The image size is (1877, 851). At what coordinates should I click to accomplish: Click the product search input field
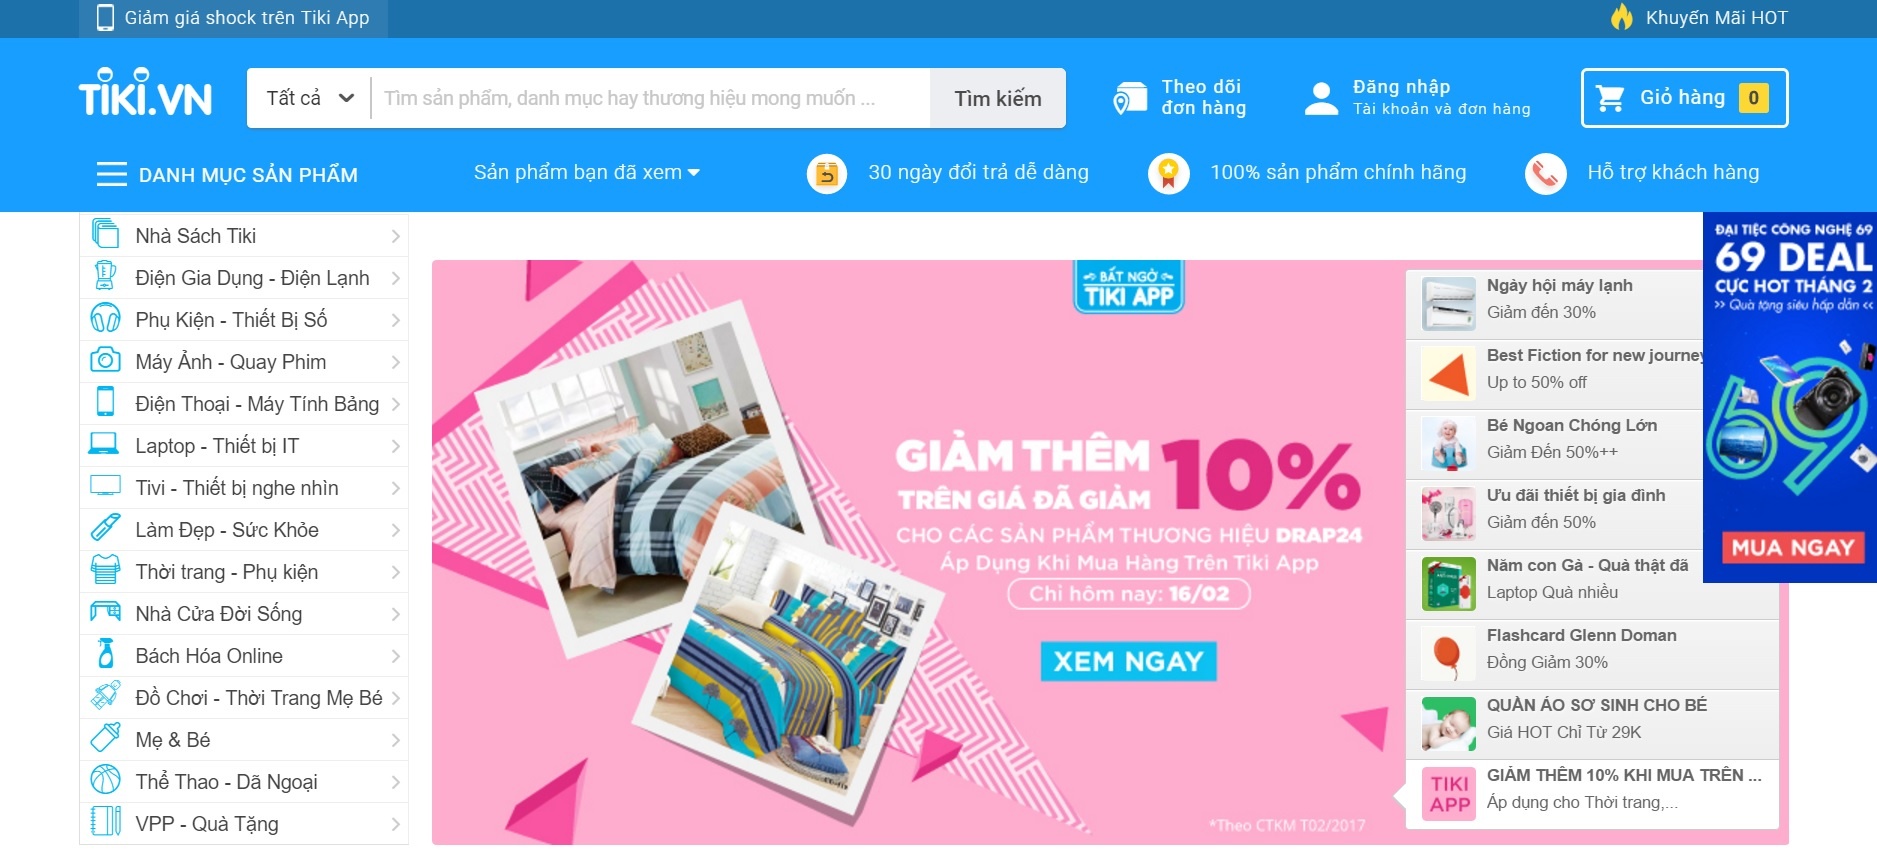click(650, 98)
